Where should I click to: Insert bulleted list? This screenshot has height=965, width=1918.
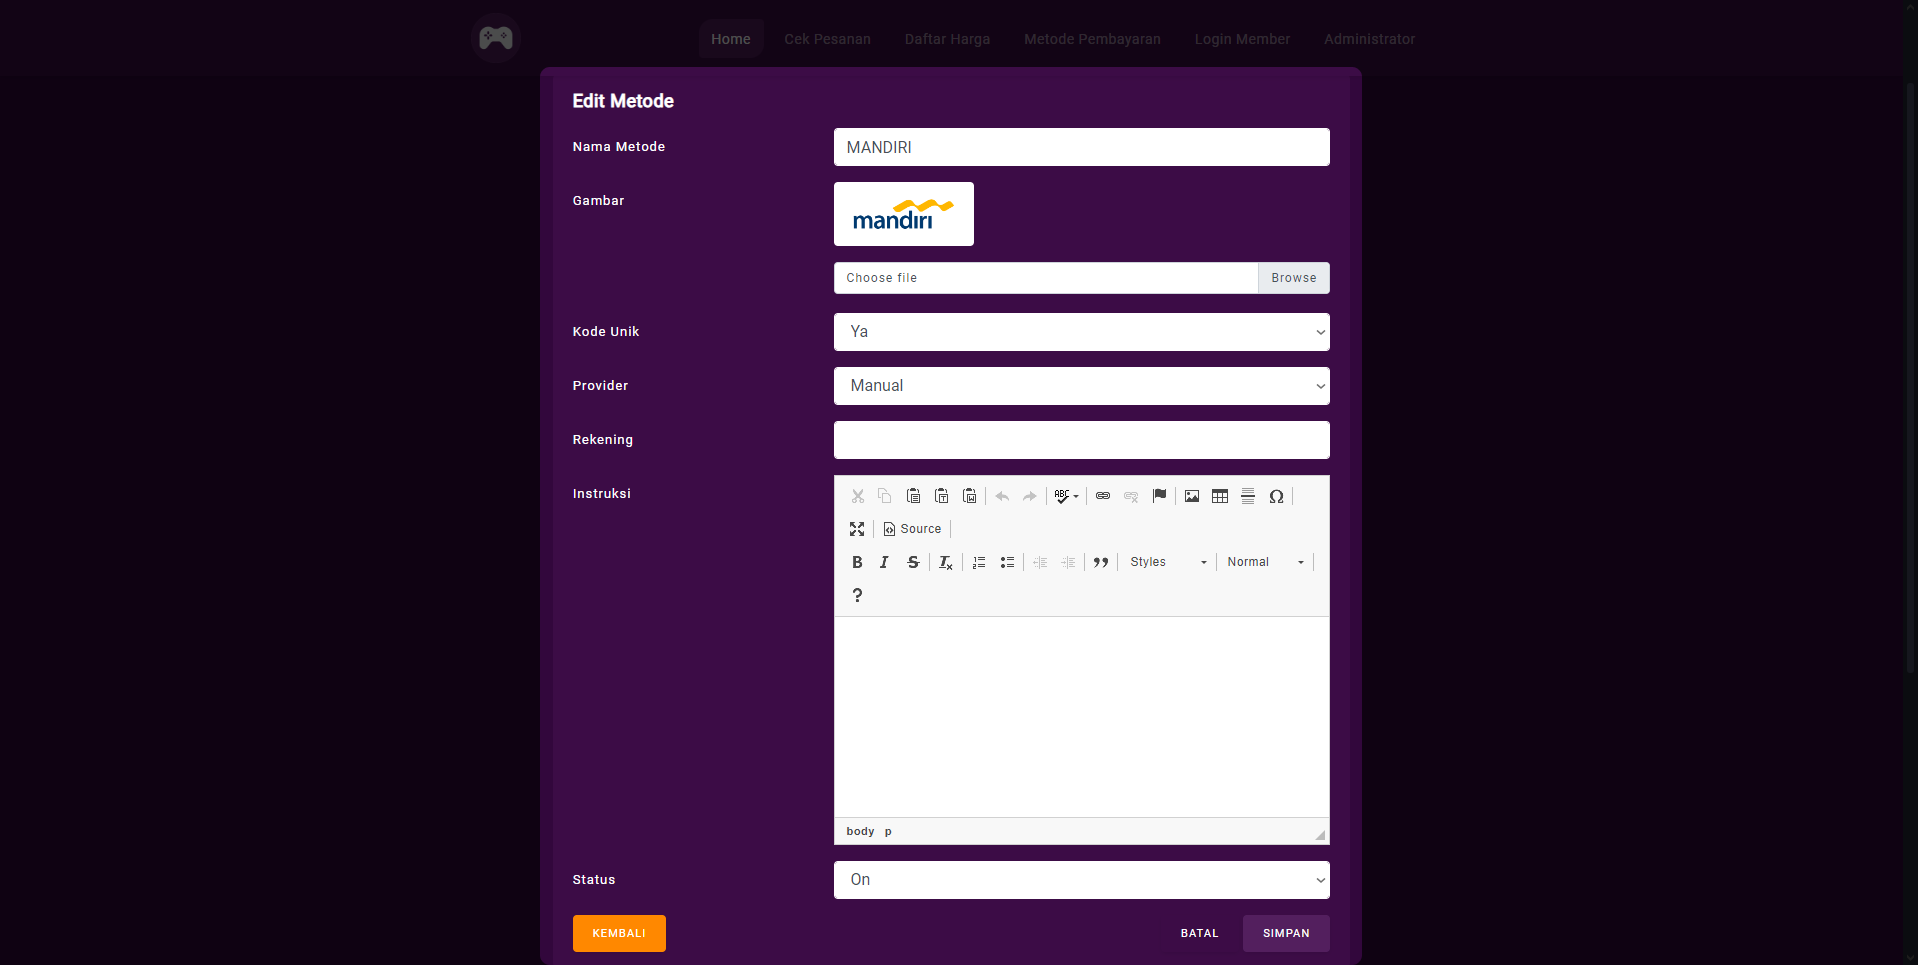1007,562
